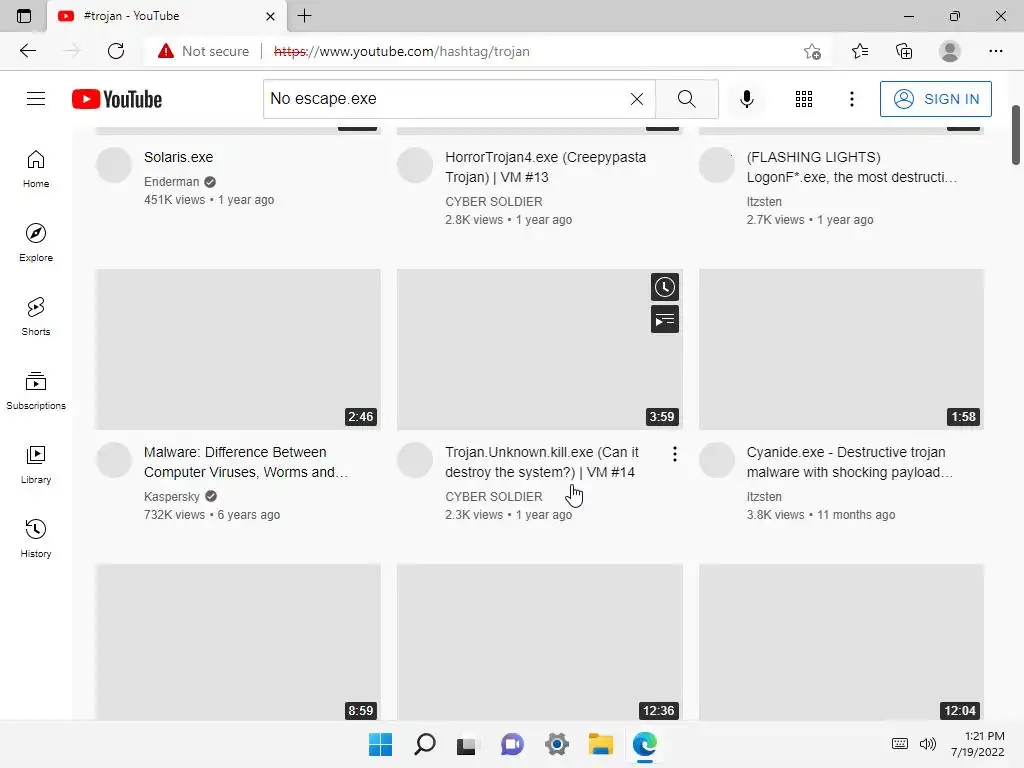This screenshot has height=768, width=1024.
Task: Open Edge Settings and more menu
Action: [995, 51]
